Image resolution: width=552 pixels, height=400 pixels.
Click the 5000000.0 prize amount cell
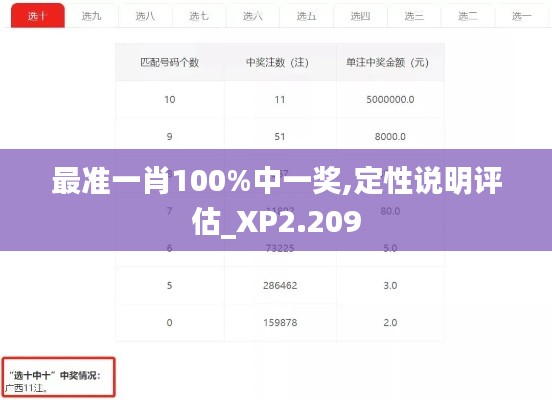390,100
